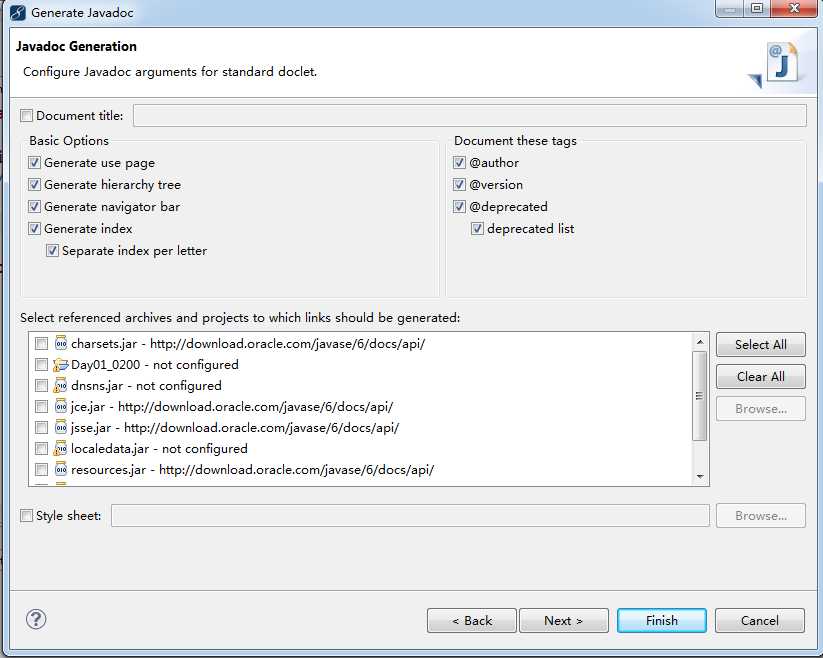The height and width of the screenshot is (658, 823).
Task: Enable the Style sheet checkbox
Action: 26,516
